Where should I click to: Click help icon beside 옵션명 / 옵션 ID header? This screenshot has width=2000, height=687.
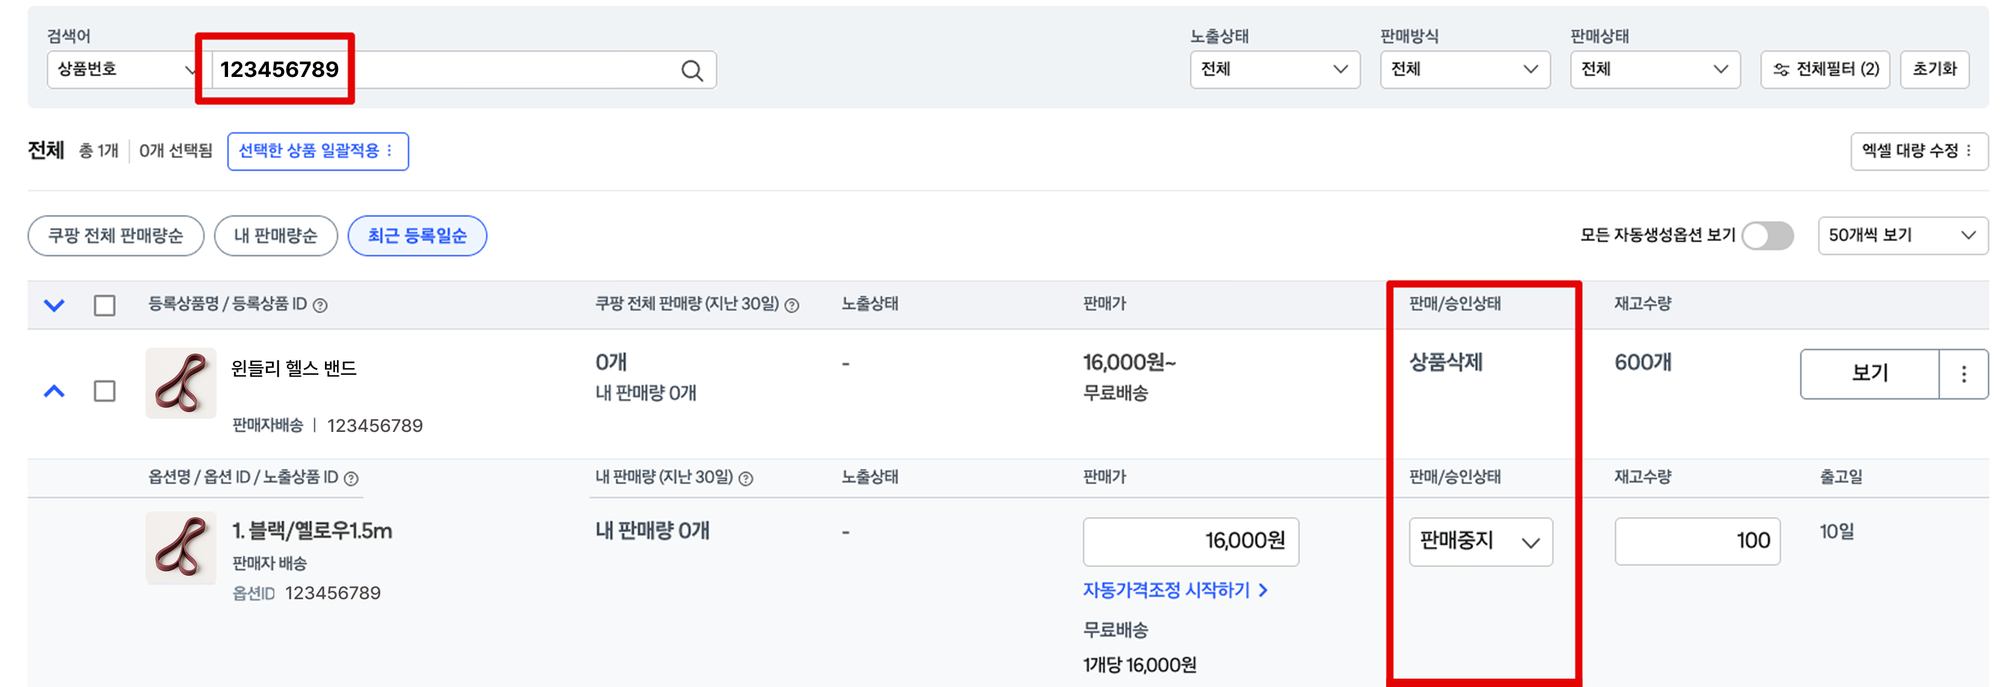coord(351,477)
